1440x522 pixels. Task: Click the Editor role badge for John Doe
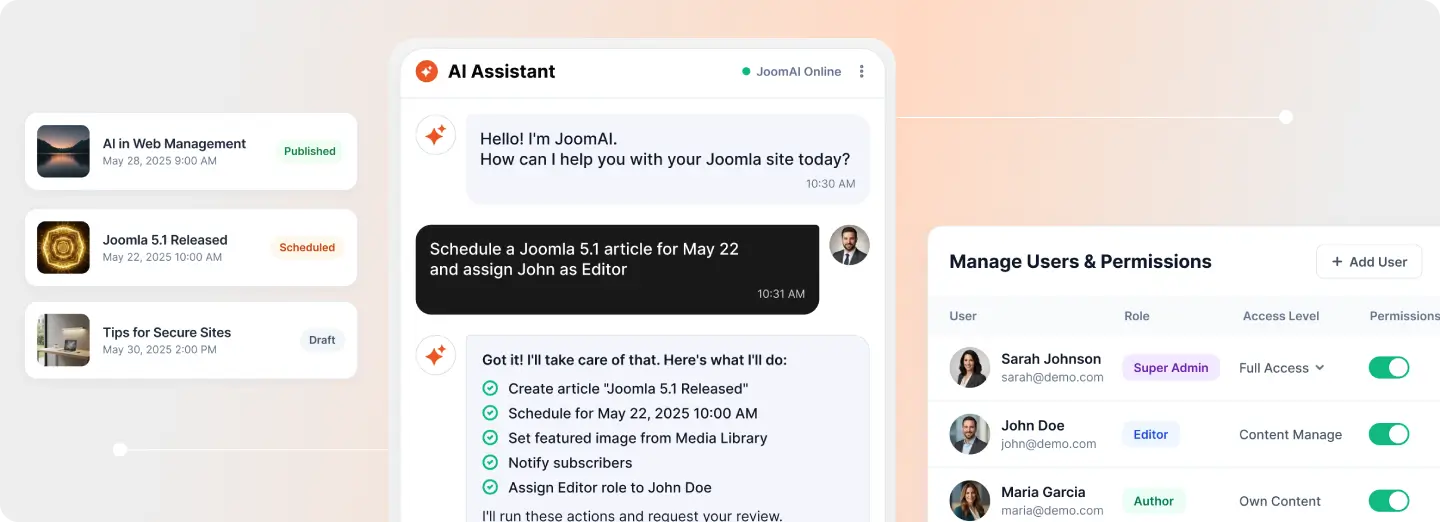[x=1151, y=434]
